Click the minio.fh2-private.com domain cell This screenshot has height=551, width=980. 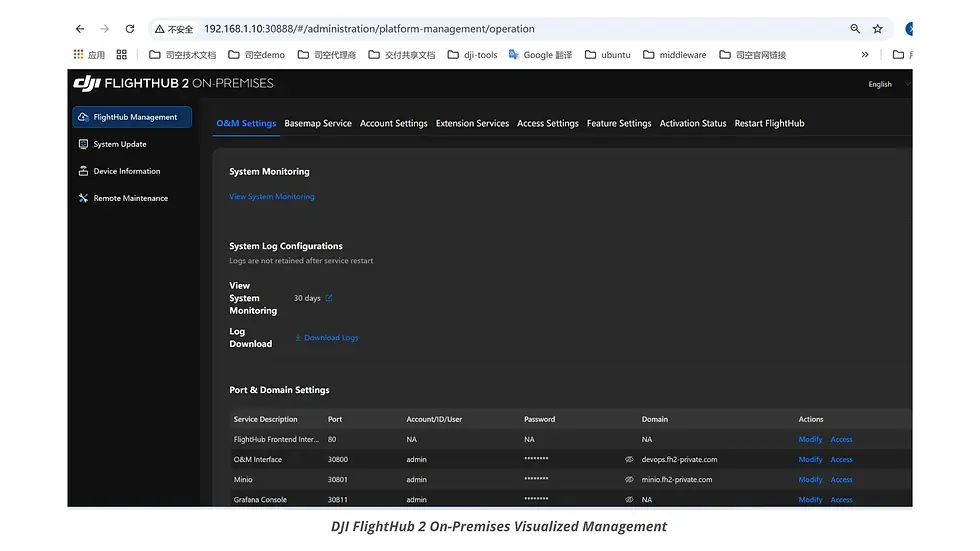[677, 479]
